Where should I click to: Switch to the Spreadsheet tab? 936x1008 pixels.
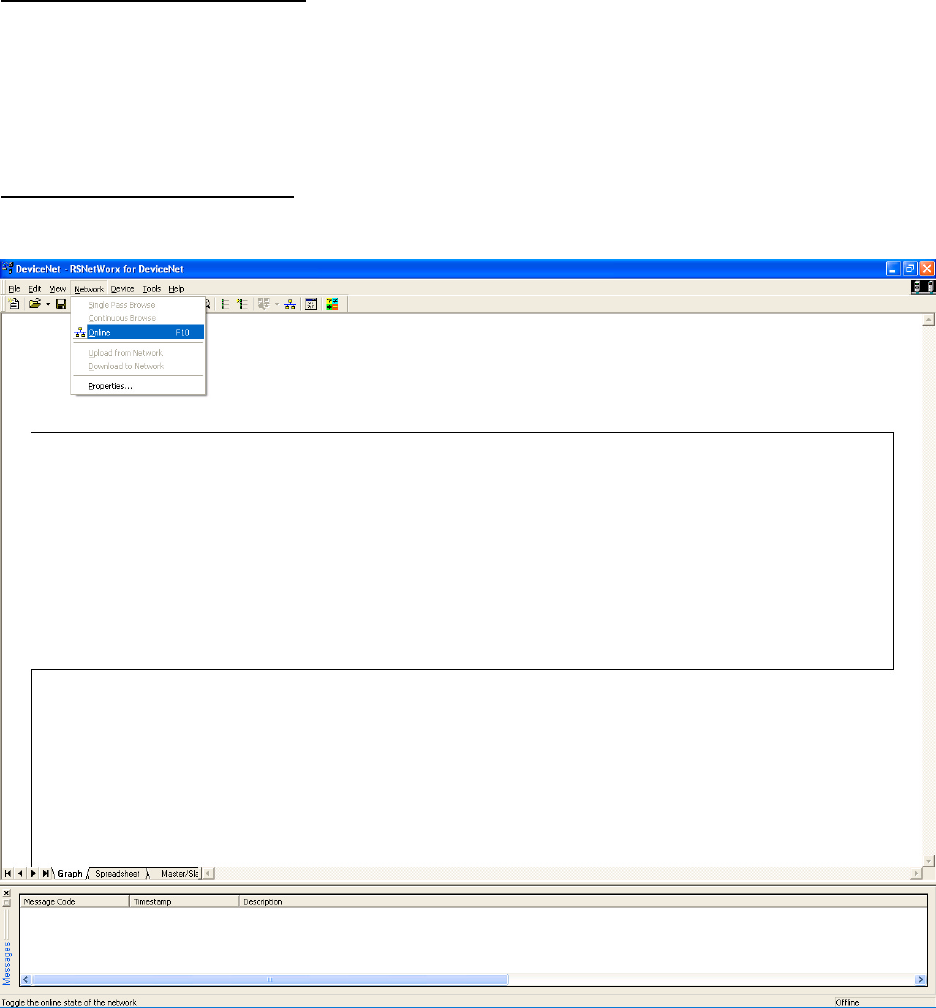[117, 873]
